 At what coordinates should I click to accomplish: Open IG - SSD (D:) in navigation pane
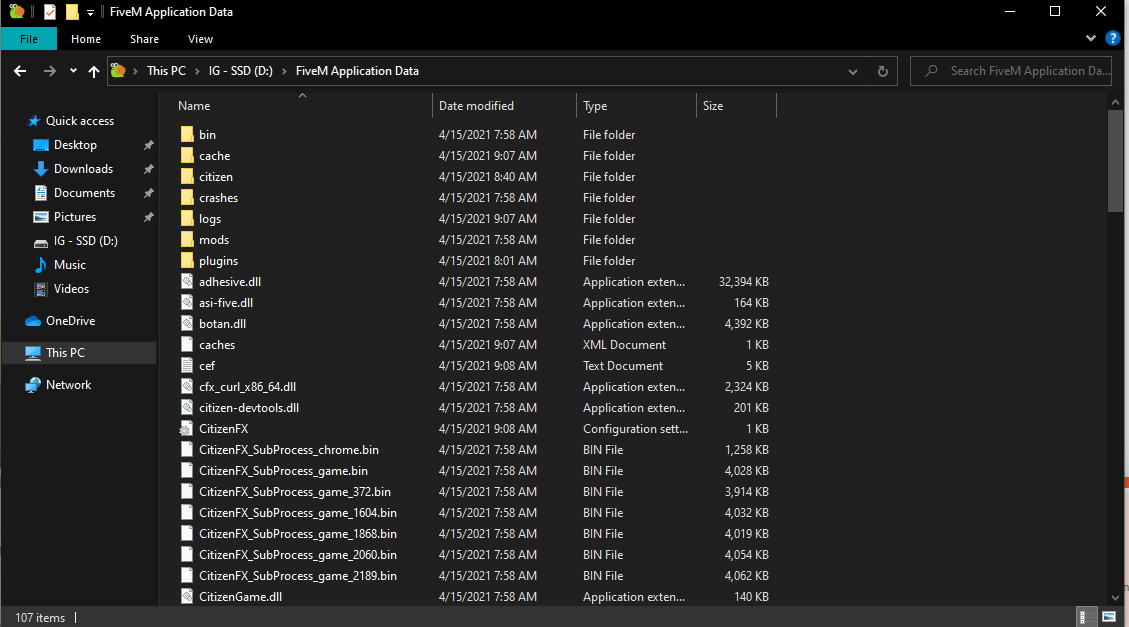coord(85,240)
